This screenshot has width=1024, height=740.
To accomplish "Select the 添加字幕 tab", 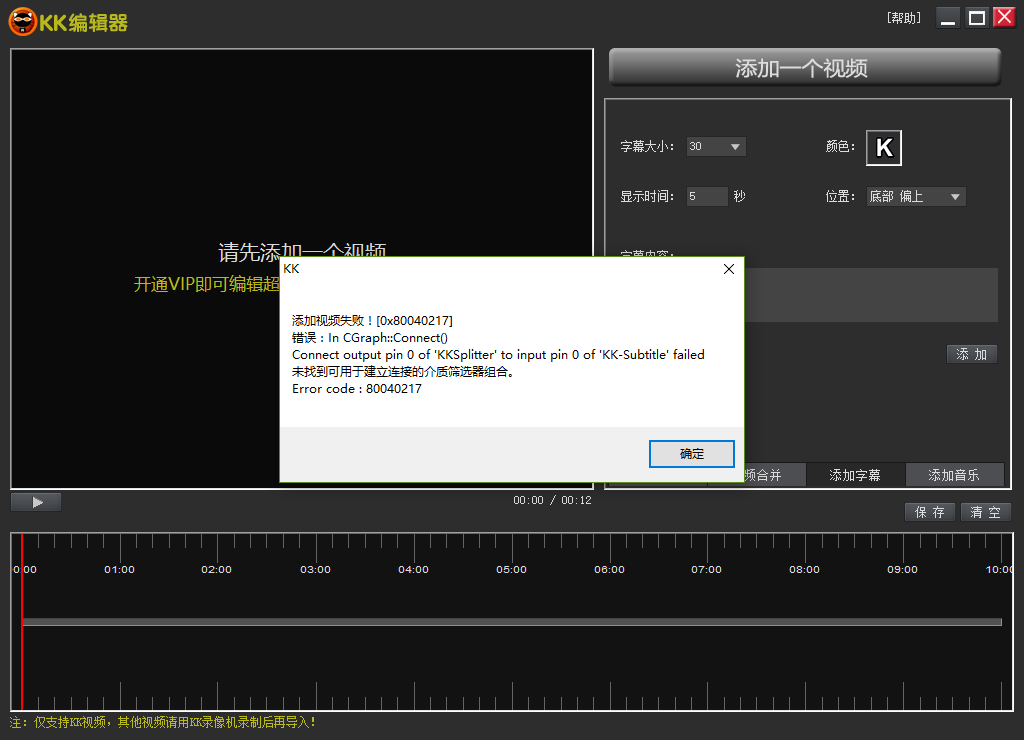I will (855, 475).
